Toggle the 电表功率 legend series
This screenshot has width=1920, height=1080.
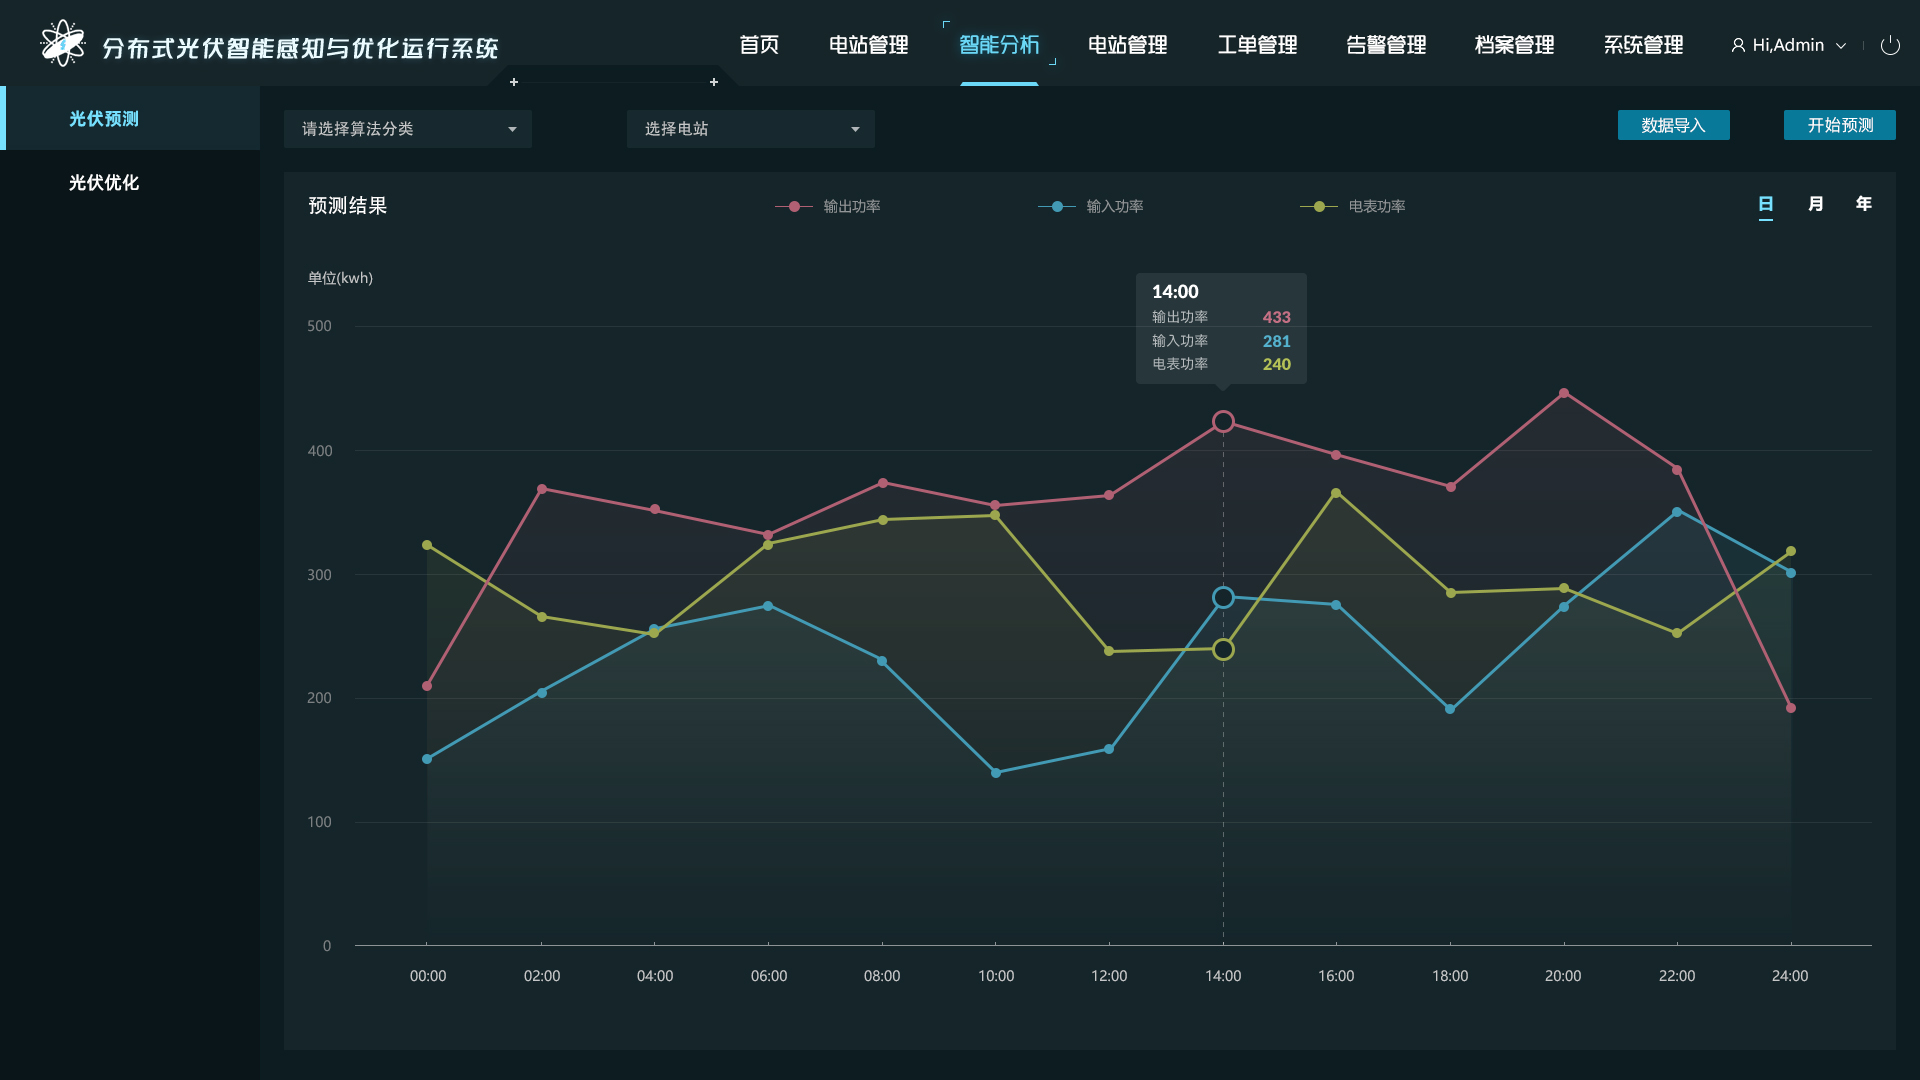pyautogui.click(x=1353, y=206)
